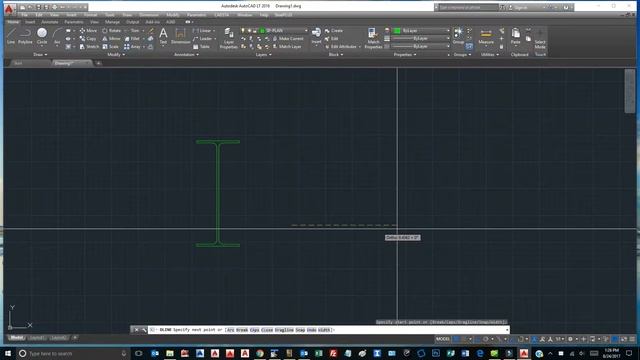Open the Annotate ribbon tab
Image resolution: width=640 pixels, height=360 pixels.
[50, 22]
